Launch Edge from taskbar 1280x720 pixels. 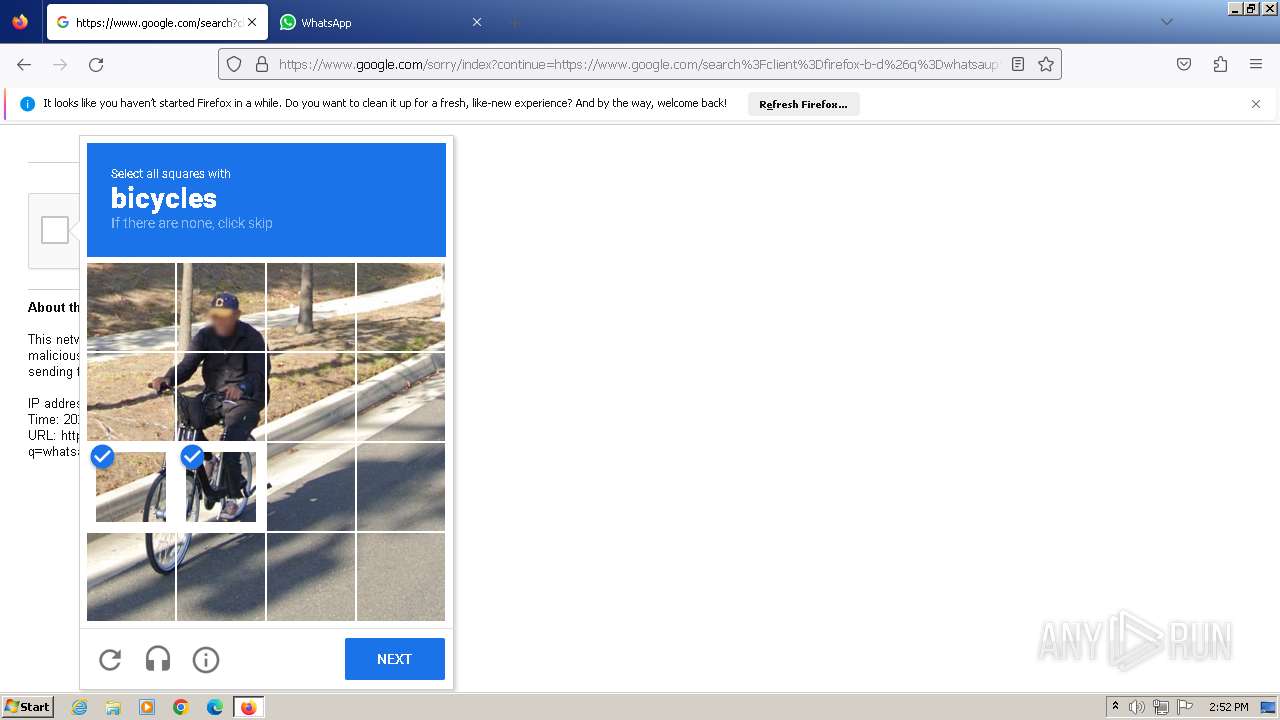215,707
